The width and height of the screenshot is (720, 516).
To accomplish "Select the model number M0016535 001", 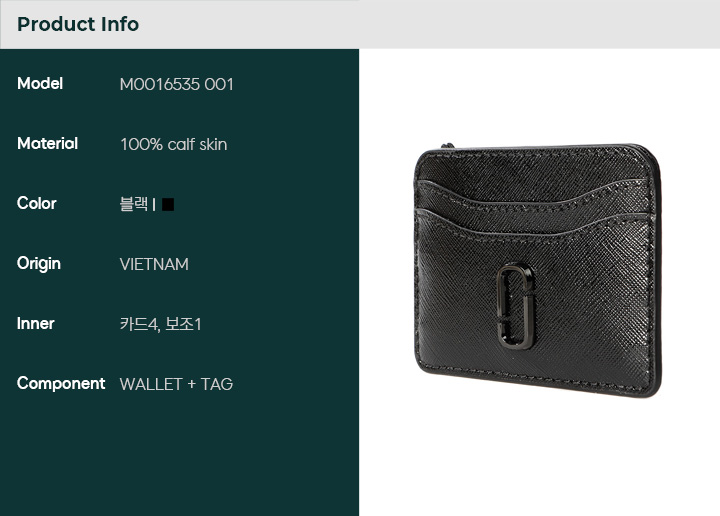I will (176, 84).
